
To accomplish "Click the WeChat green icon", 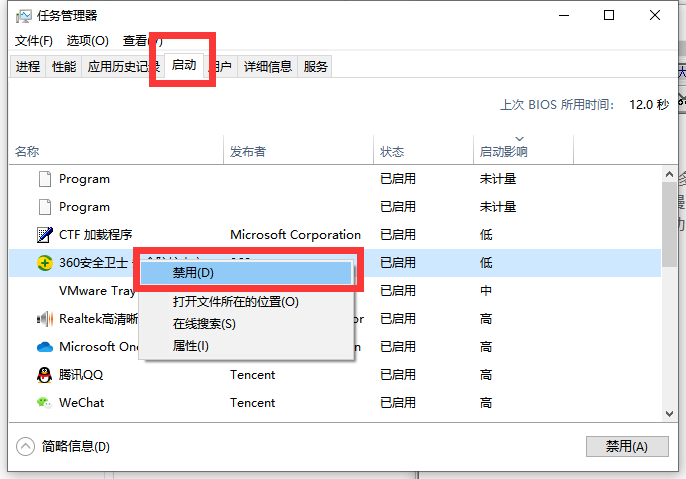I will [44, 403].
